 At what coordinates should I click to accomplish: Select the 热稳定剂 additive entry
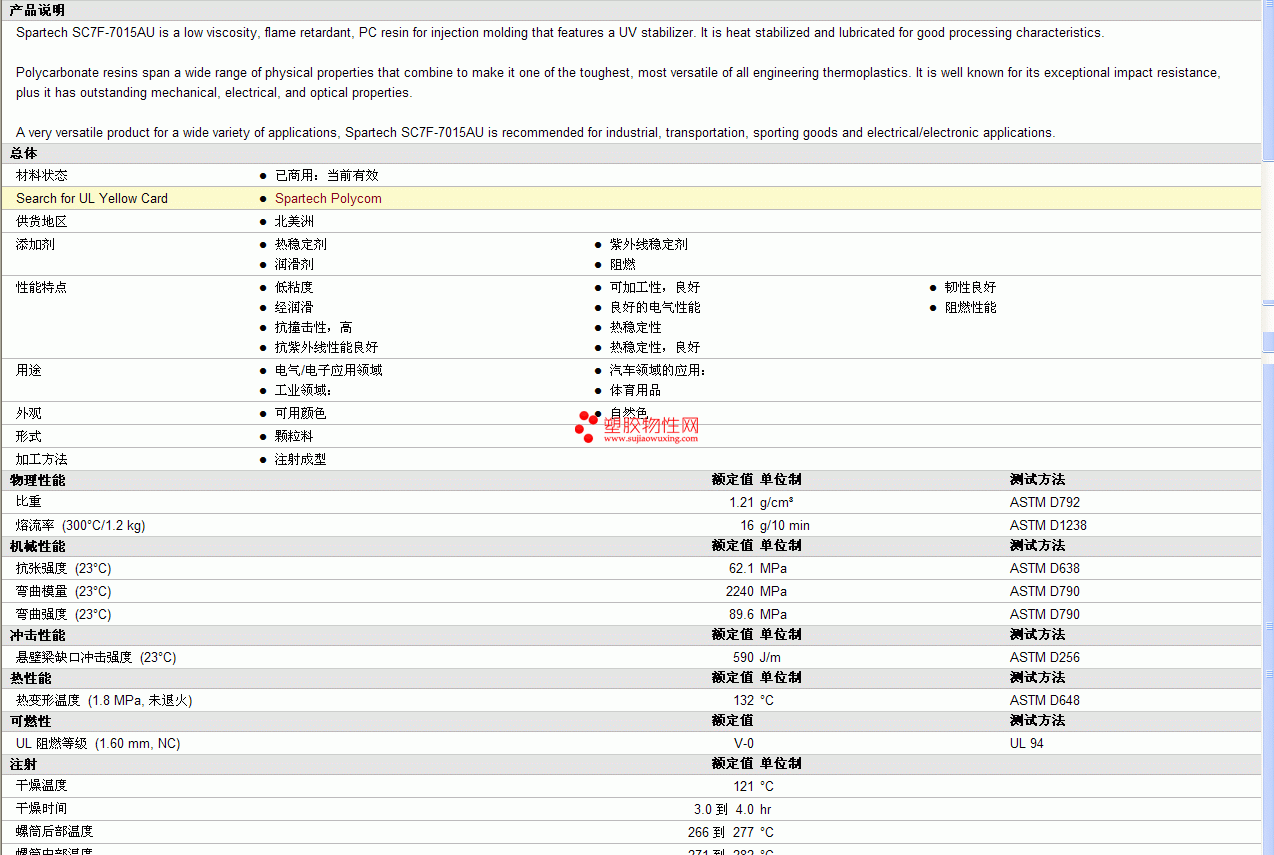point(301,244)
